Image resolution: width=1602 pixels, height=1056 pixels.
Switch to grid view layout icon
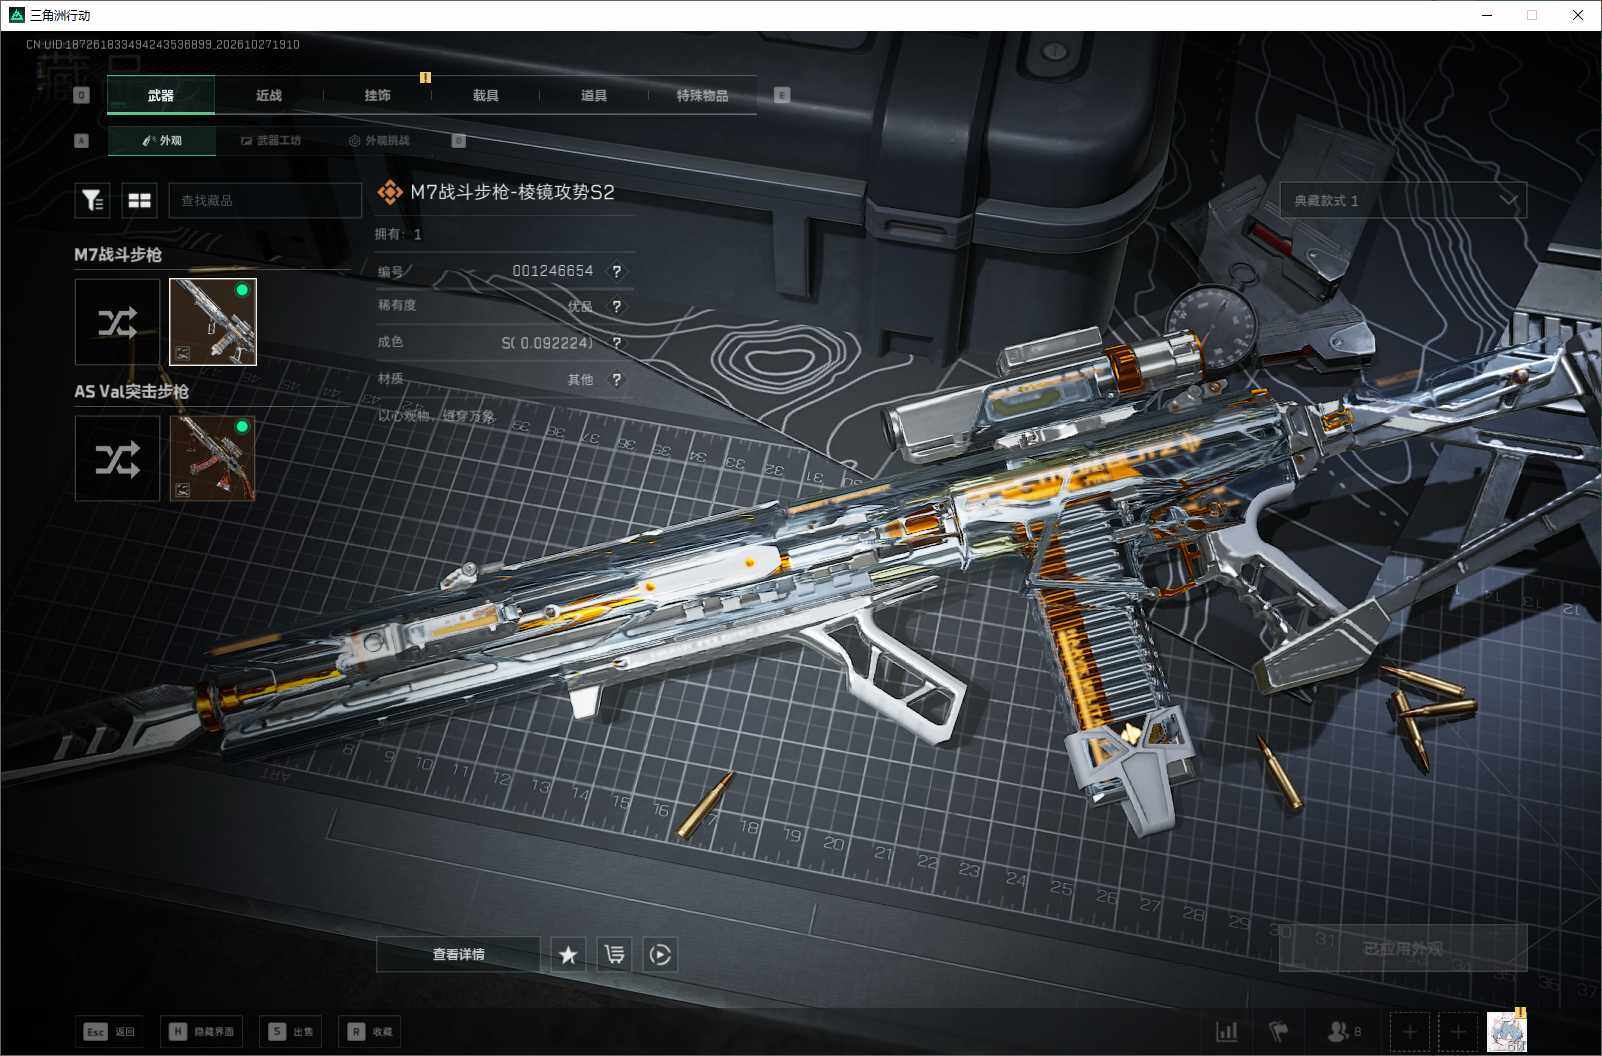coord(140,201)
